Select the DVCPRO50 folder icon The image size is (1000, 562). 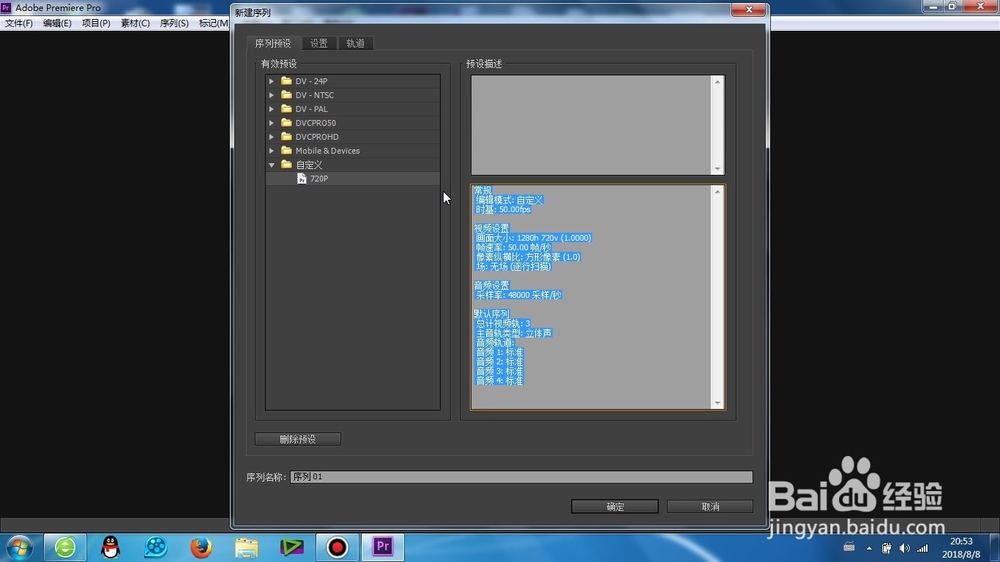pos(286,123)
